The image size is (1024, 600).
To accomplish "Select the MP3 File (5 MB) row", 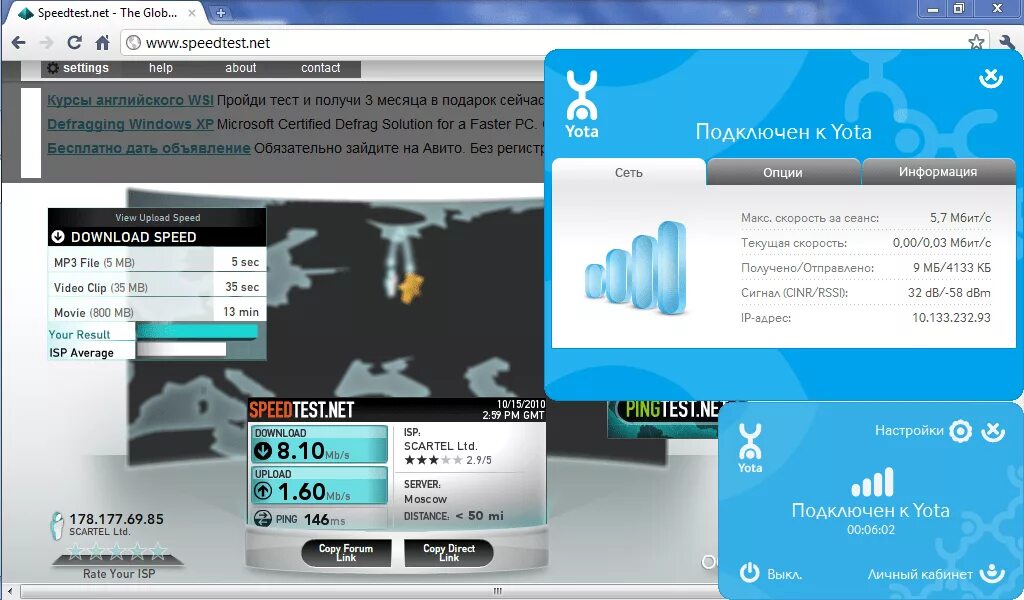I will tap(157, 262).
